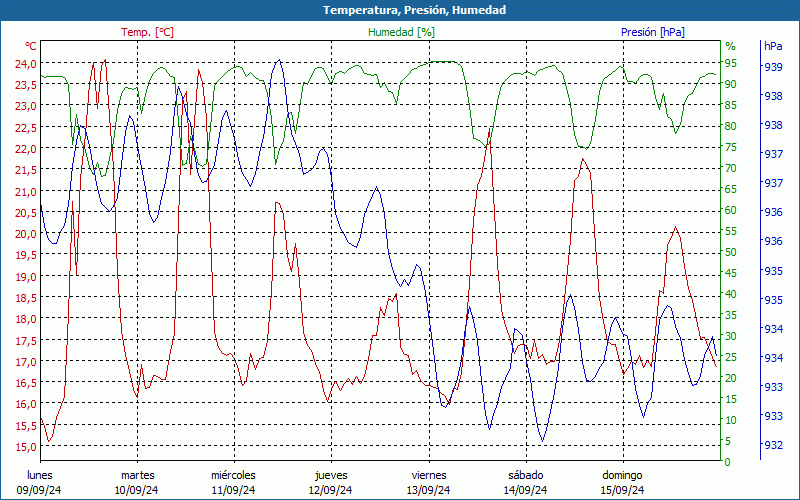Click the "%" unit atop humidity axis
This screenshot has width=800, height=500.
point(731,46)
